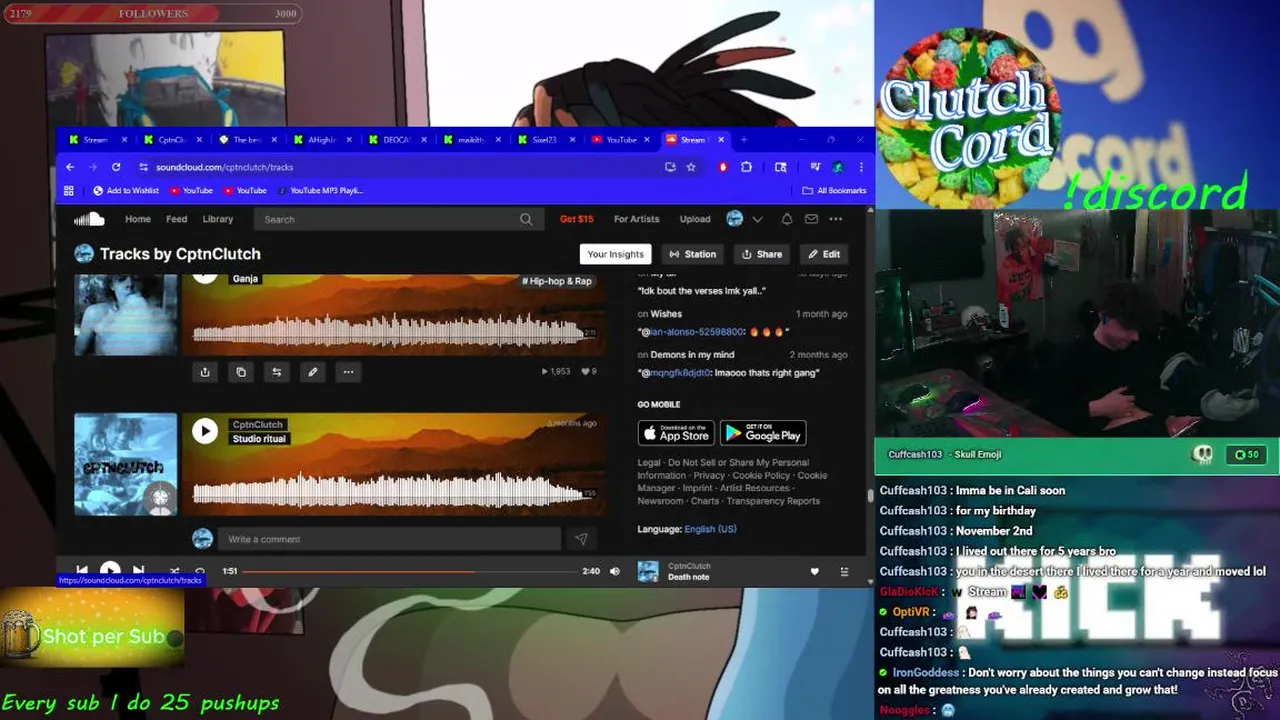Go to SoundCloud Home
1280x720 pixels.
point(138,219)
